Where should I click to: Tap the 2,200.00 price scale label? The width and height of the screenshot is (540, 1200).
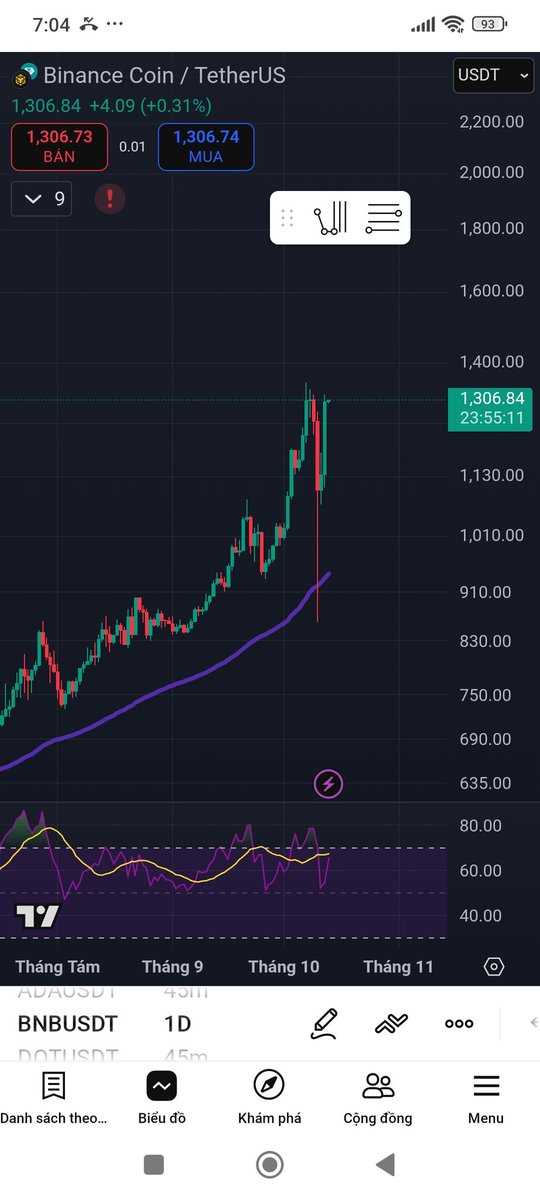point(492,122)
